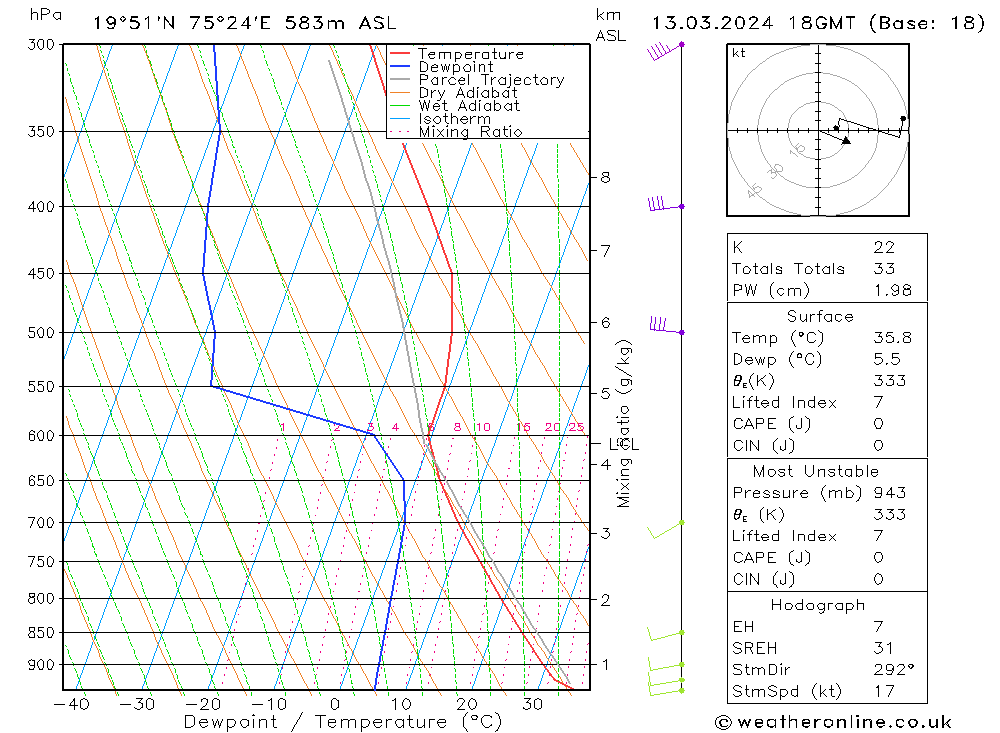Click the -40 temperature axis label
Image resolution: width=1000 pixels, height=733 pixels.
[71, 704]
